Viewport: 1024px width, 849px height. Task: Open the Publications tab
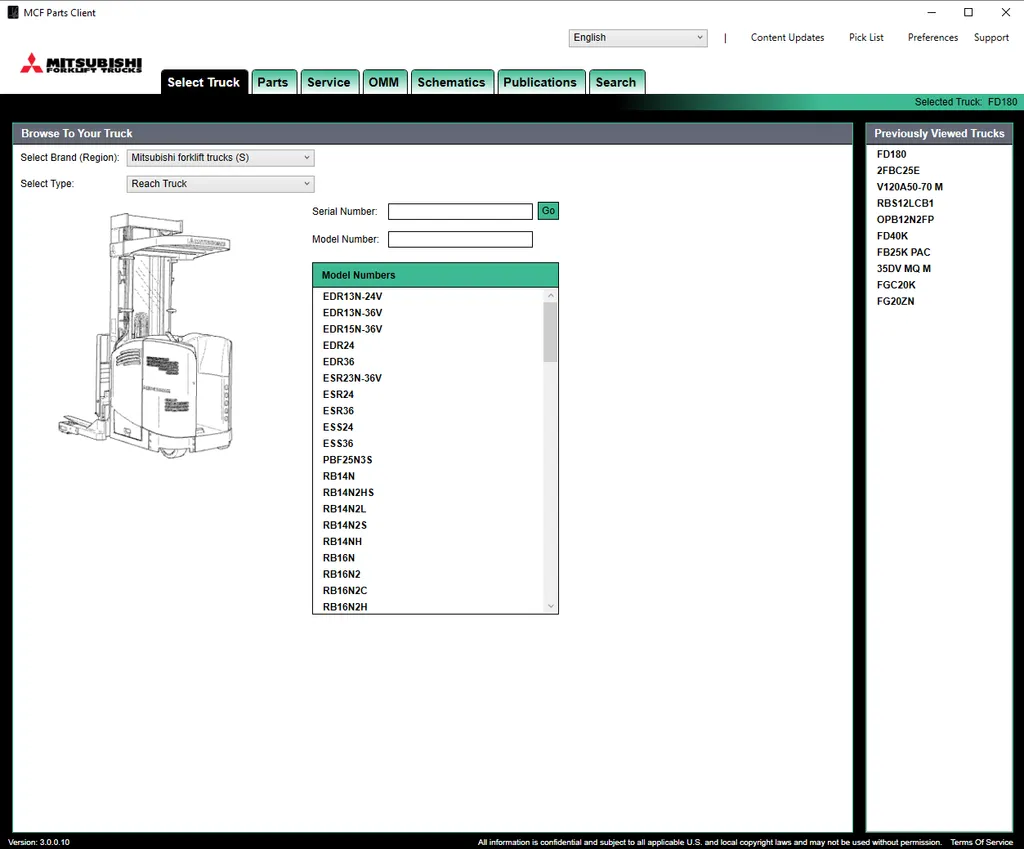tap(540, 82)
